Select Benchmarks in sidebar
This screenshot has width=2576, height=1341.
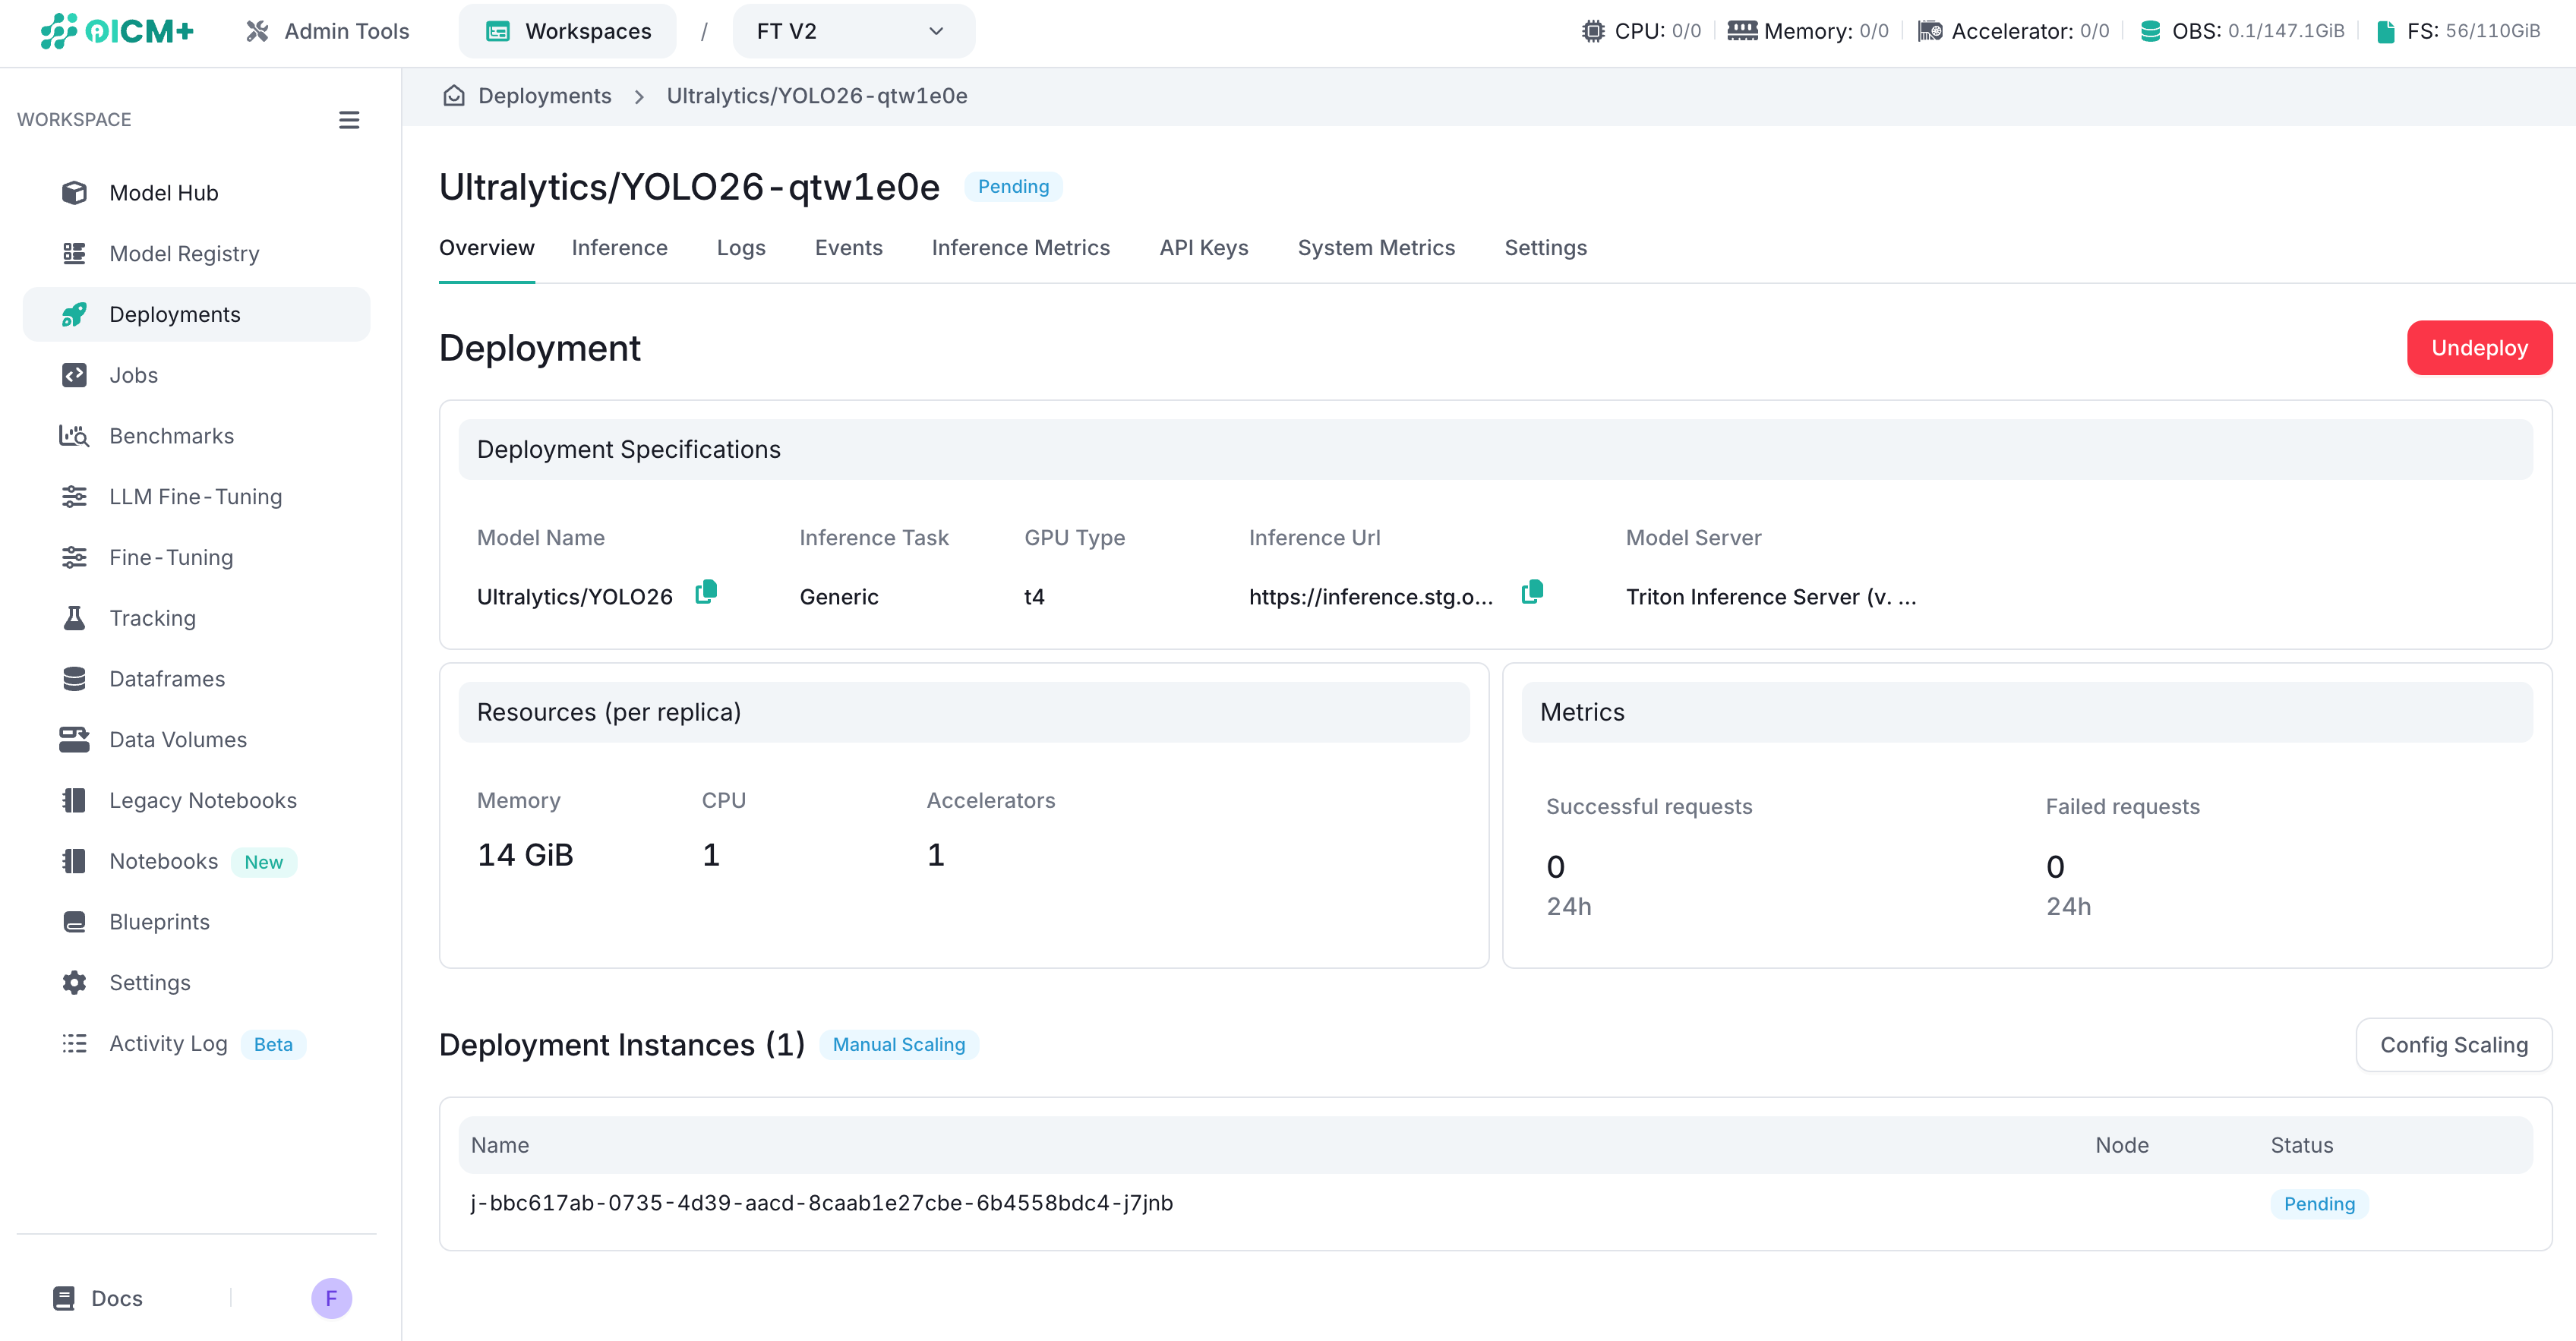click(x=196, y=436)
